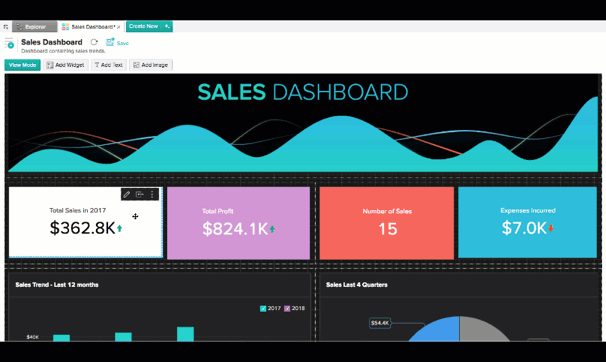Screen dimensions: 606x362
Task: Click the $54.4K data label
Action: click(380, 323)
